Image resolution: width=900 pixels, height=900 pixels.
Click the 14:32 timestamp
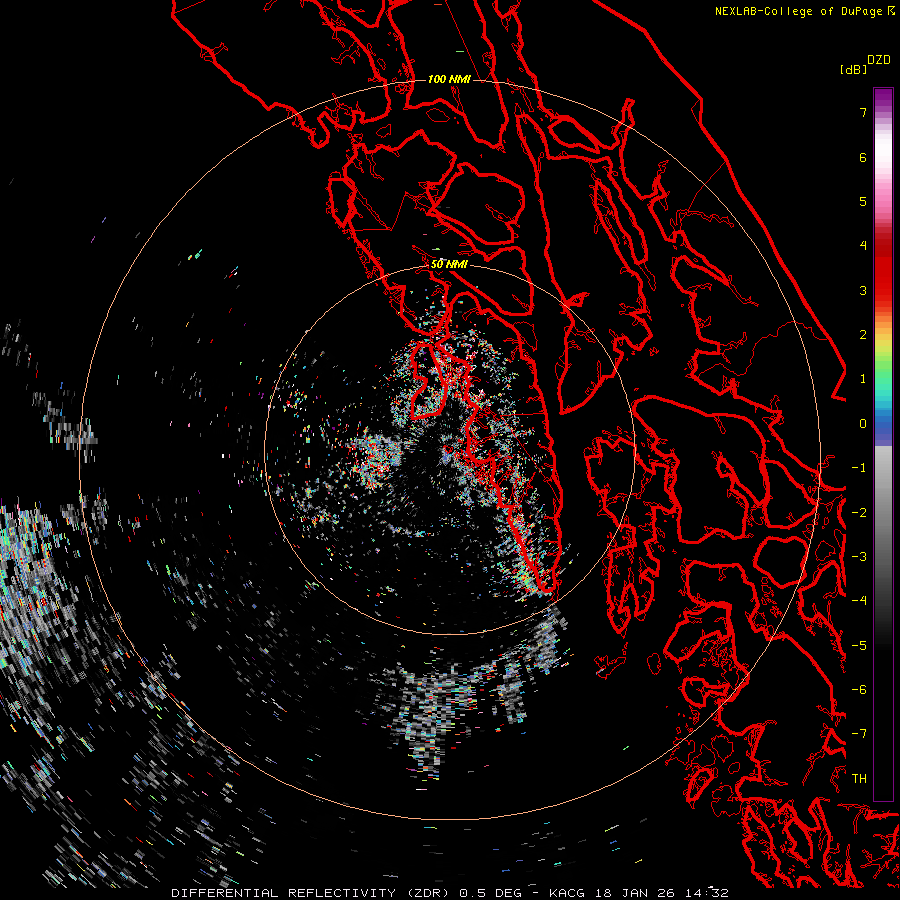(707, 893)
